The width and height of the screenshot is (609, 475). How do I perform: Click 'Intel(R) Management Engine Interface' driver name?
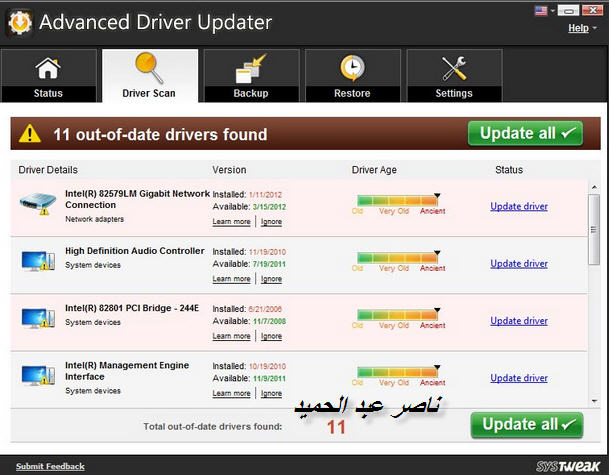[127, 371]
